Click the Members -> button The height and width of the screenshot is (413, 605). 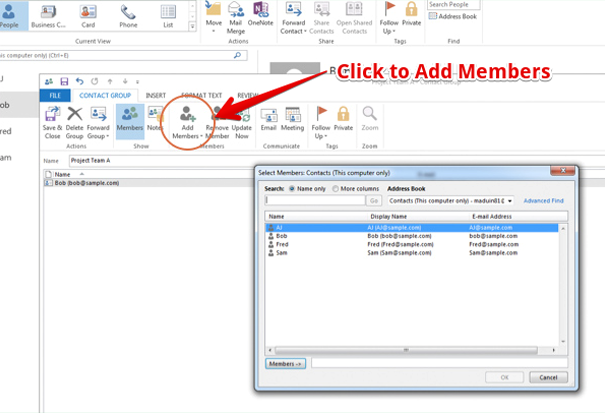click(287, 364)
